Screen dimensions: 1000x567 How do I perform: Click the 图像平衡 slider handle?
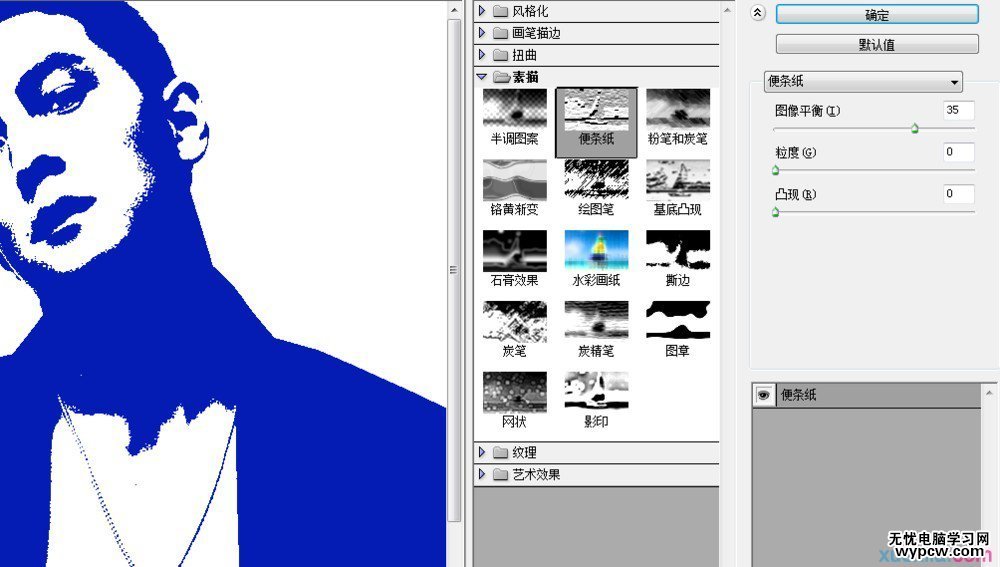point(915,128)
